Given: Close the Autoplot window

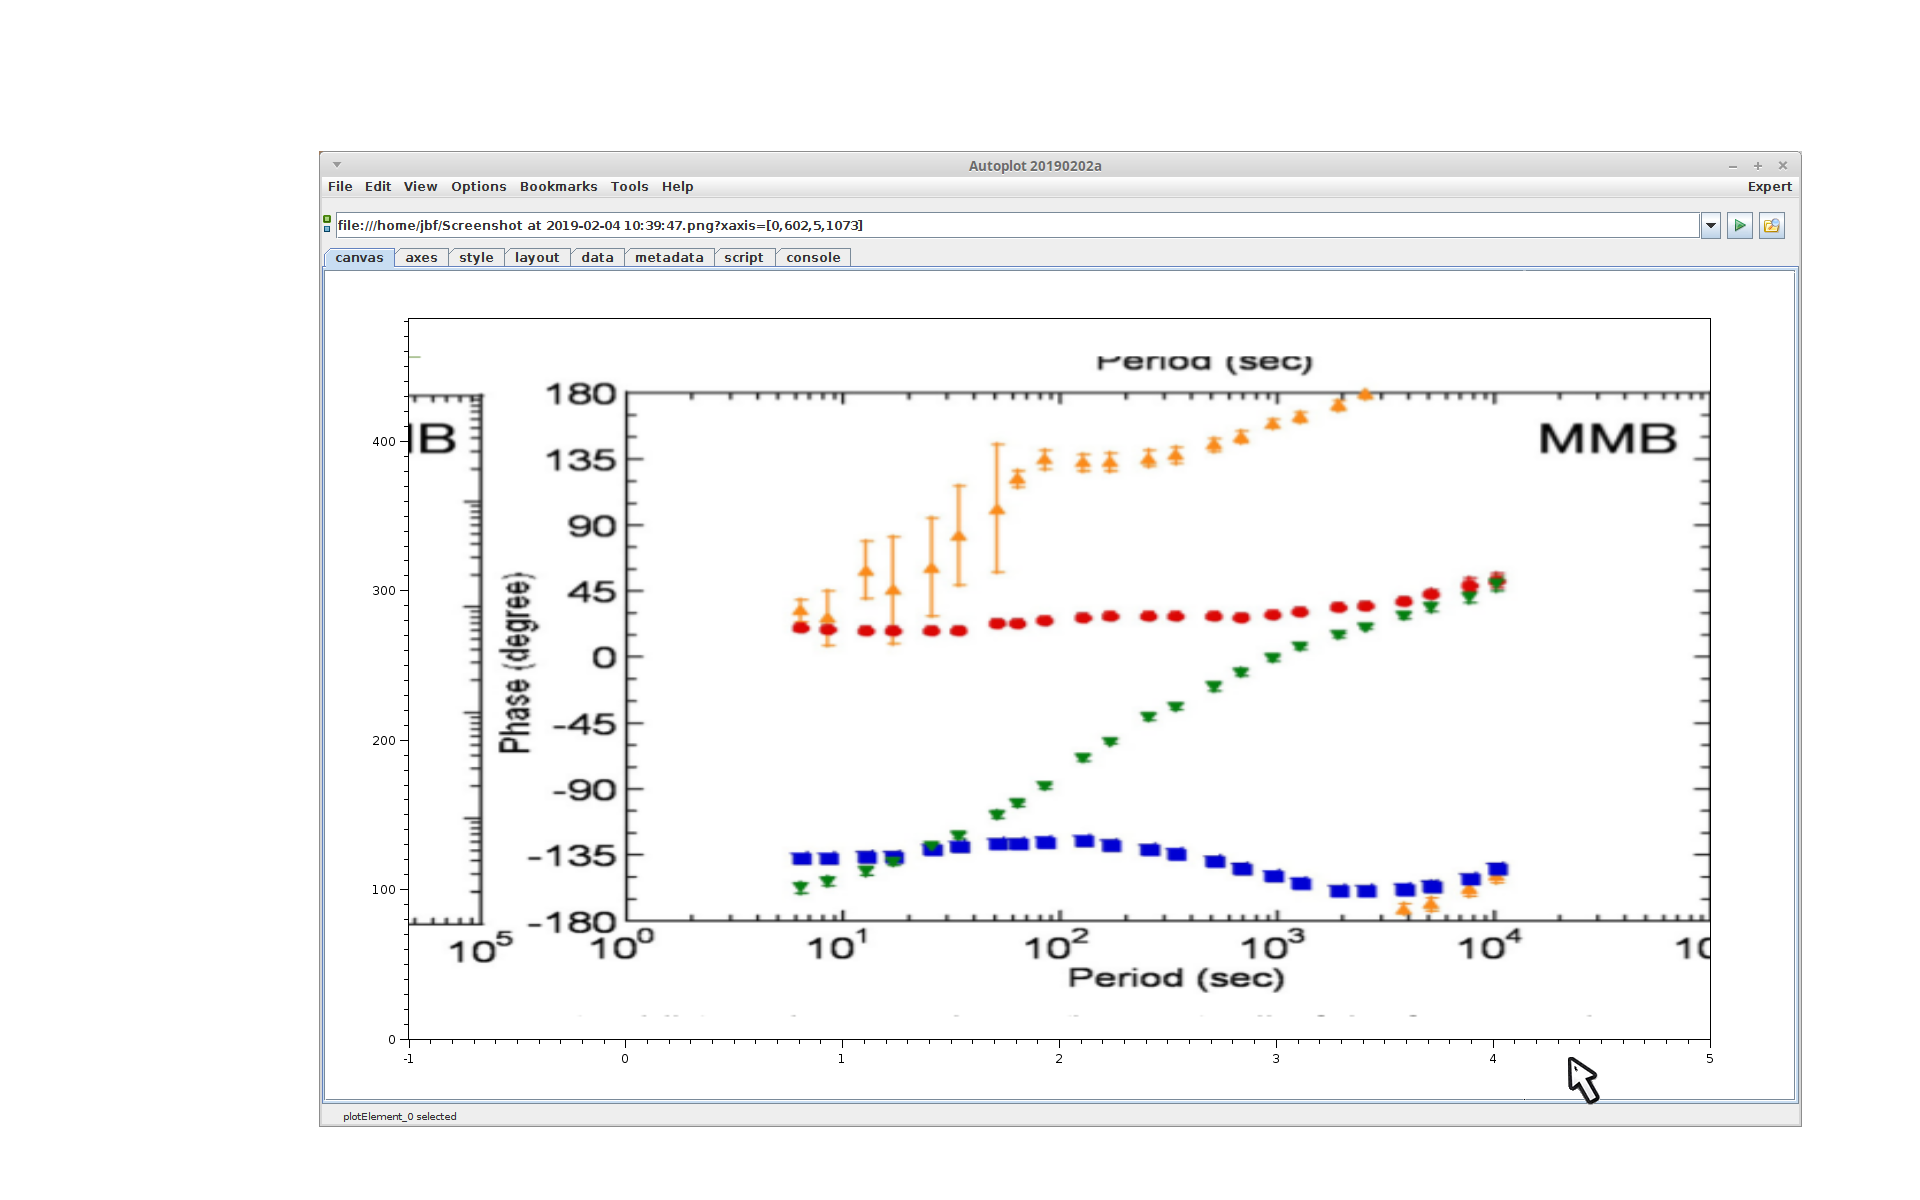Looking at the screenshot, I should point(1783,166).
